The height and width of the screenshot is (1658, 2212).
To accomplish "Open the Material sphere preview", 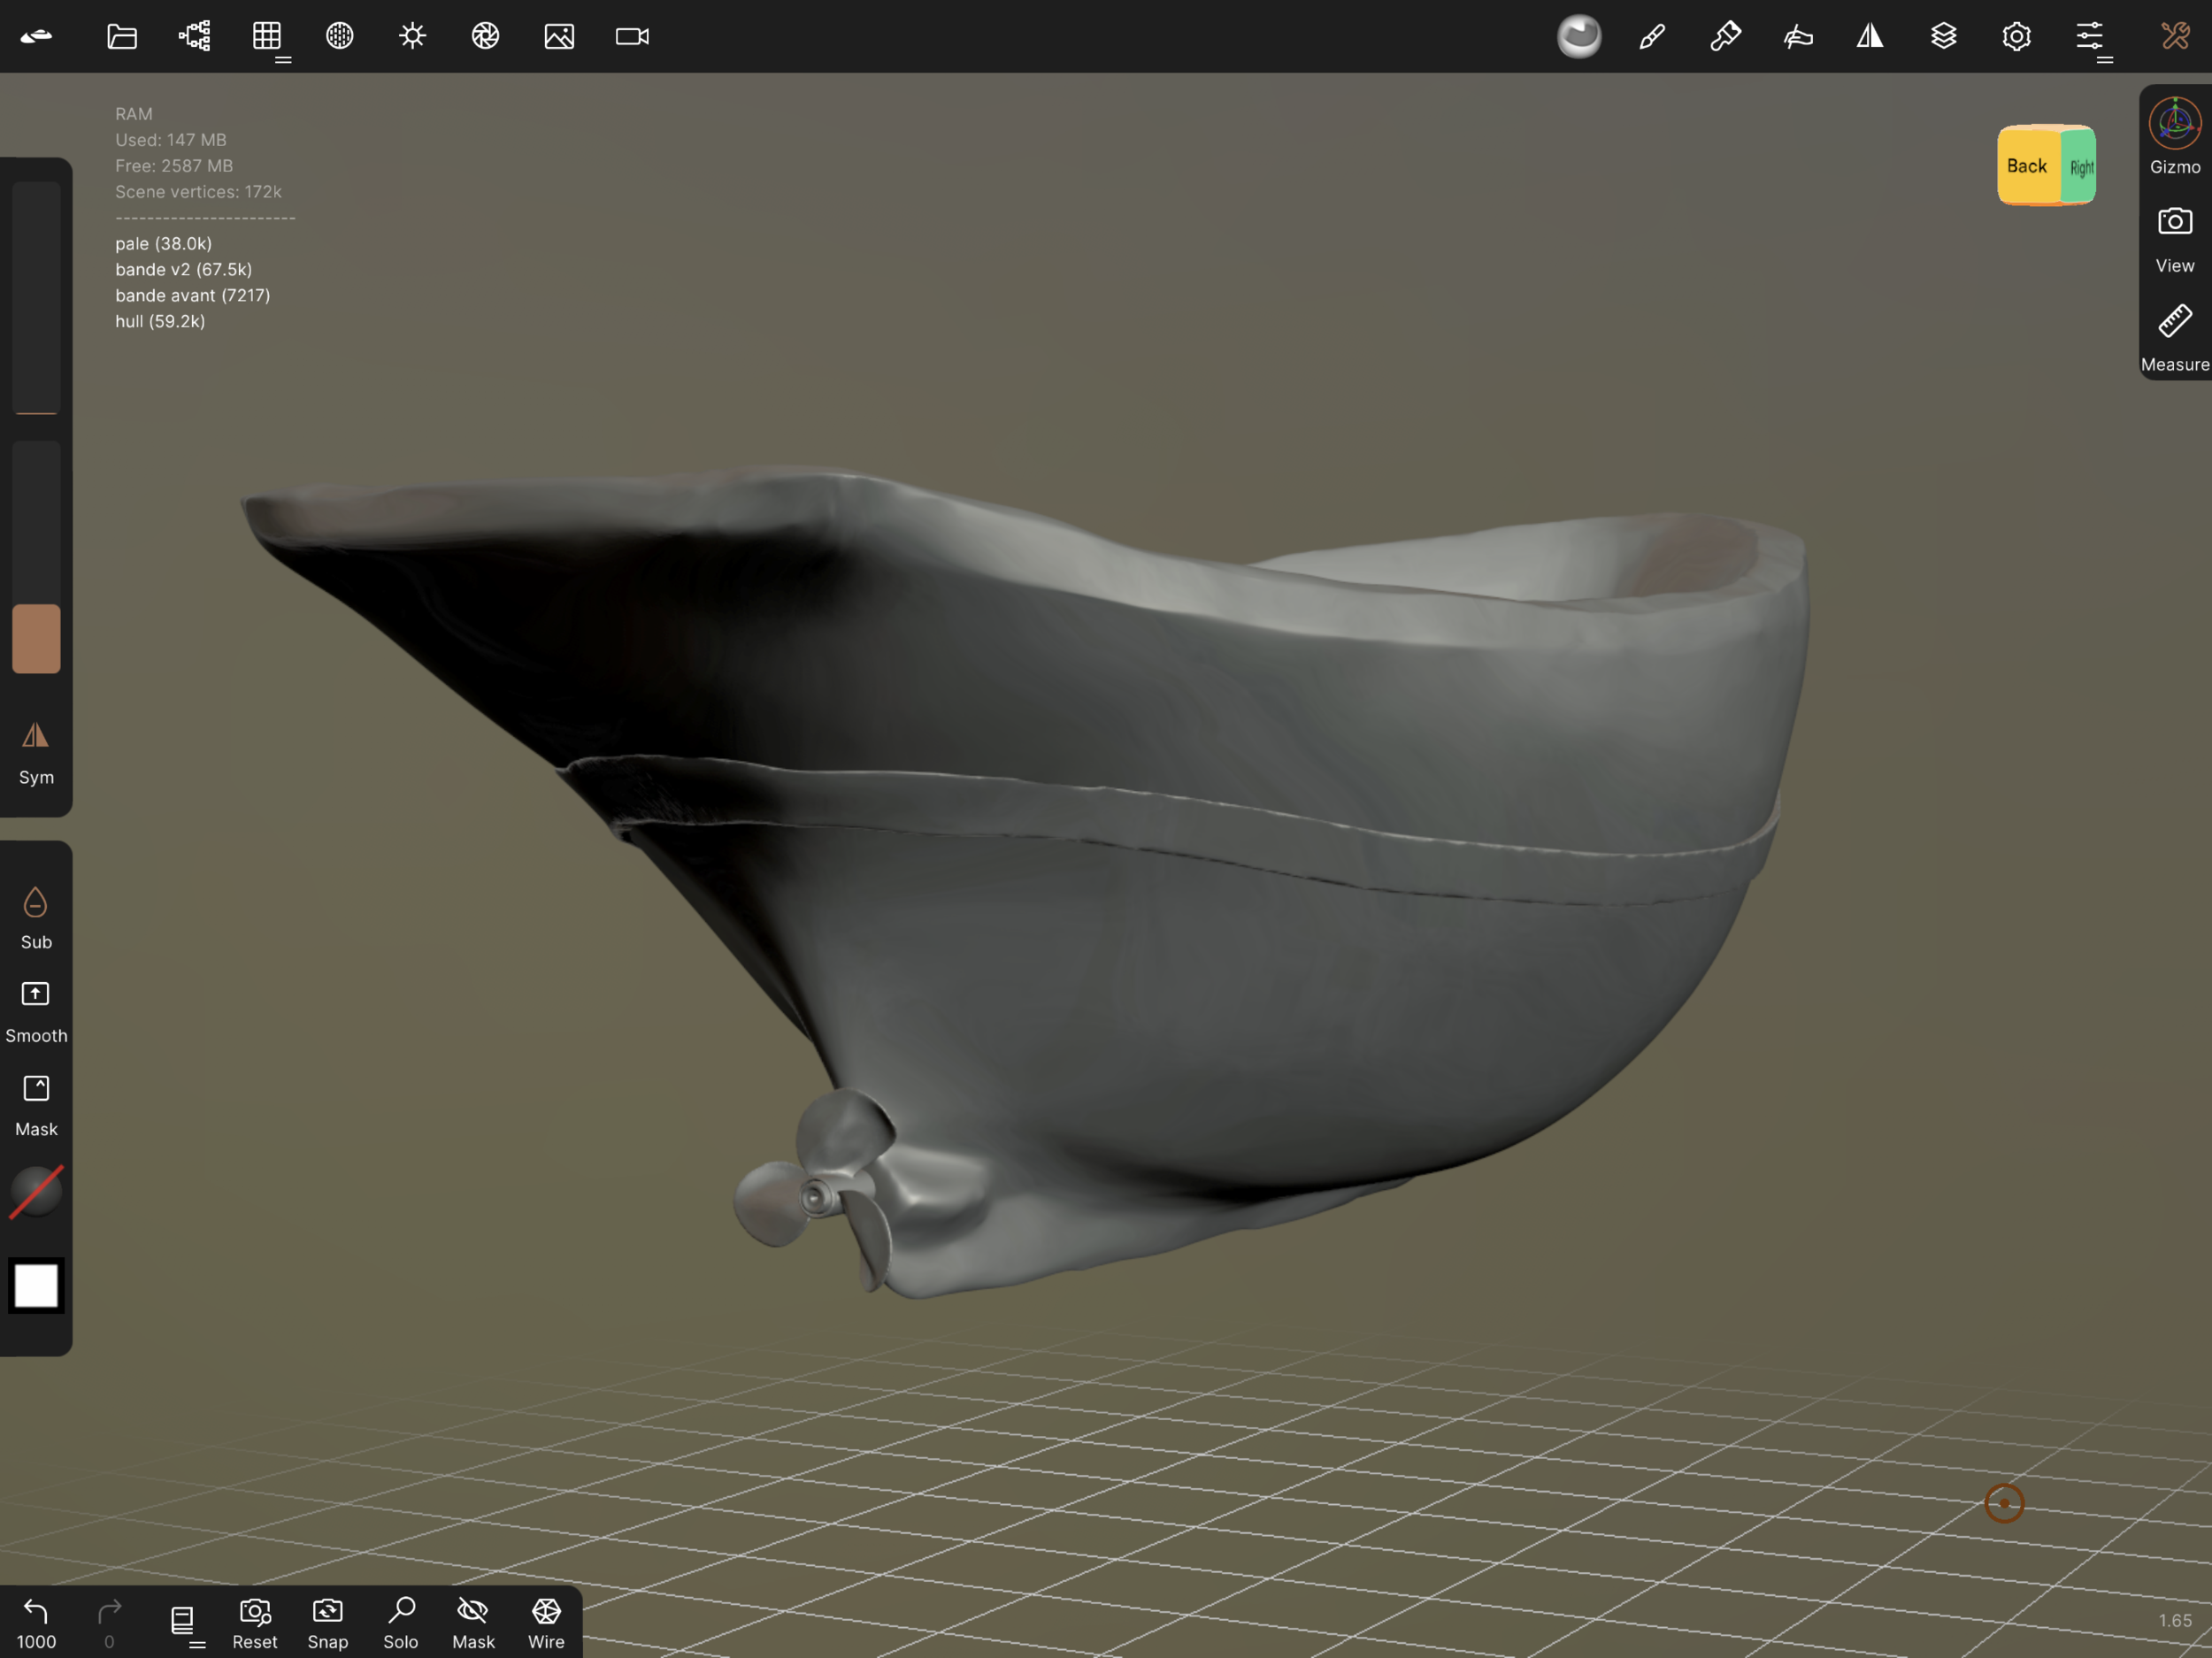I will pyautogui.click(x=1579, y=37).
